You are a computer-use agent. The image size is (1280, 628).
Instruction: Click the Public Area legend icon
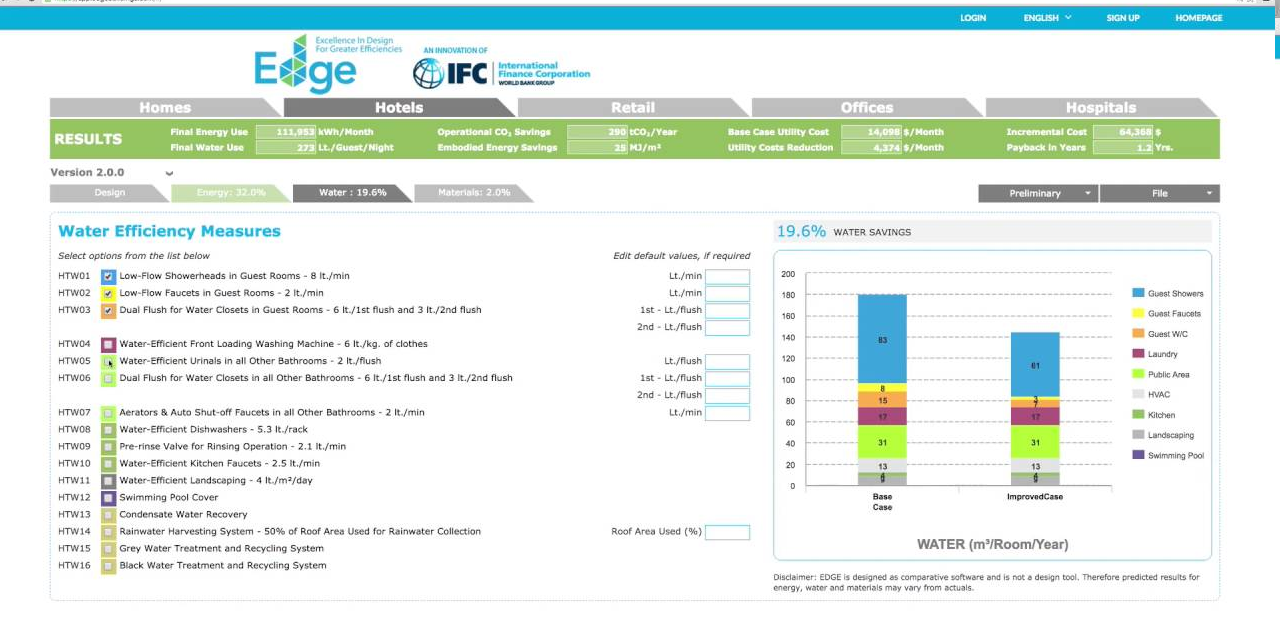click(x=1138, y=374)
